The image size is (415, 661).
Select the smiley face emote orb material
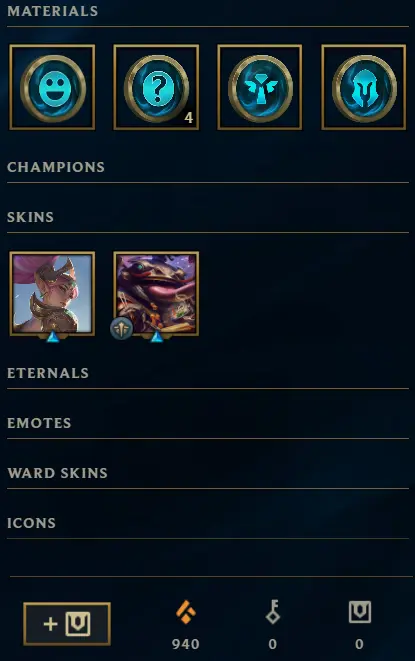point(52,87)
